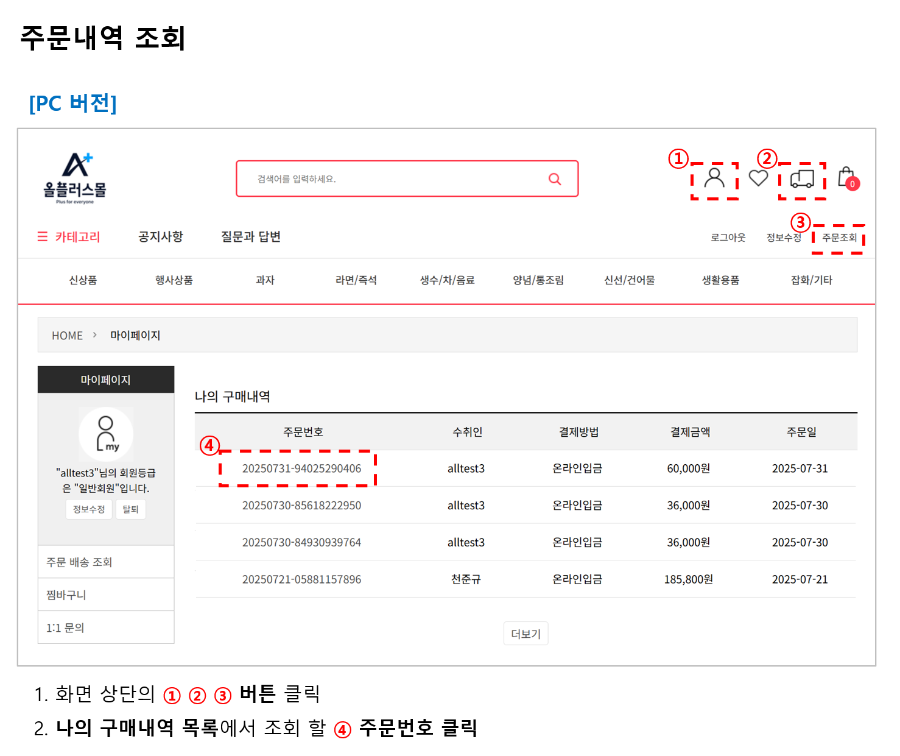Click the 주문일 column header
This screenshot has width=900, height=756.
coord(801,432)
